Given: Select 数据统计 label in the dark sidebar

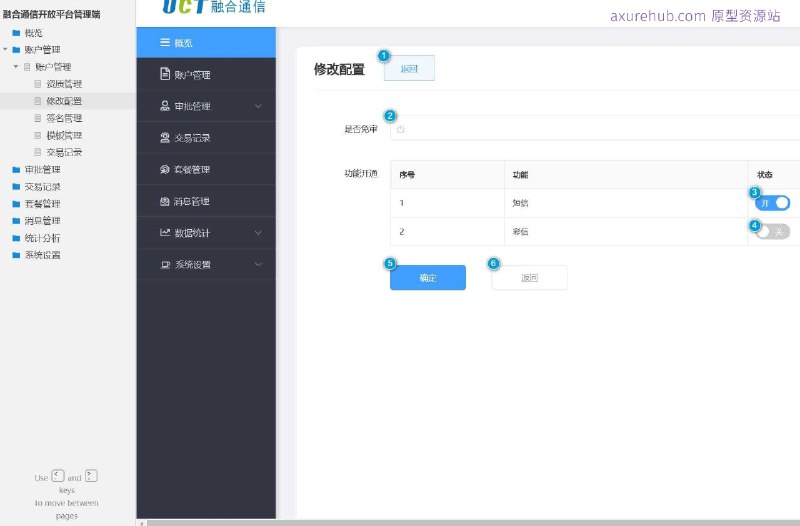Looking at the screenshot, I should pos(192,233).
